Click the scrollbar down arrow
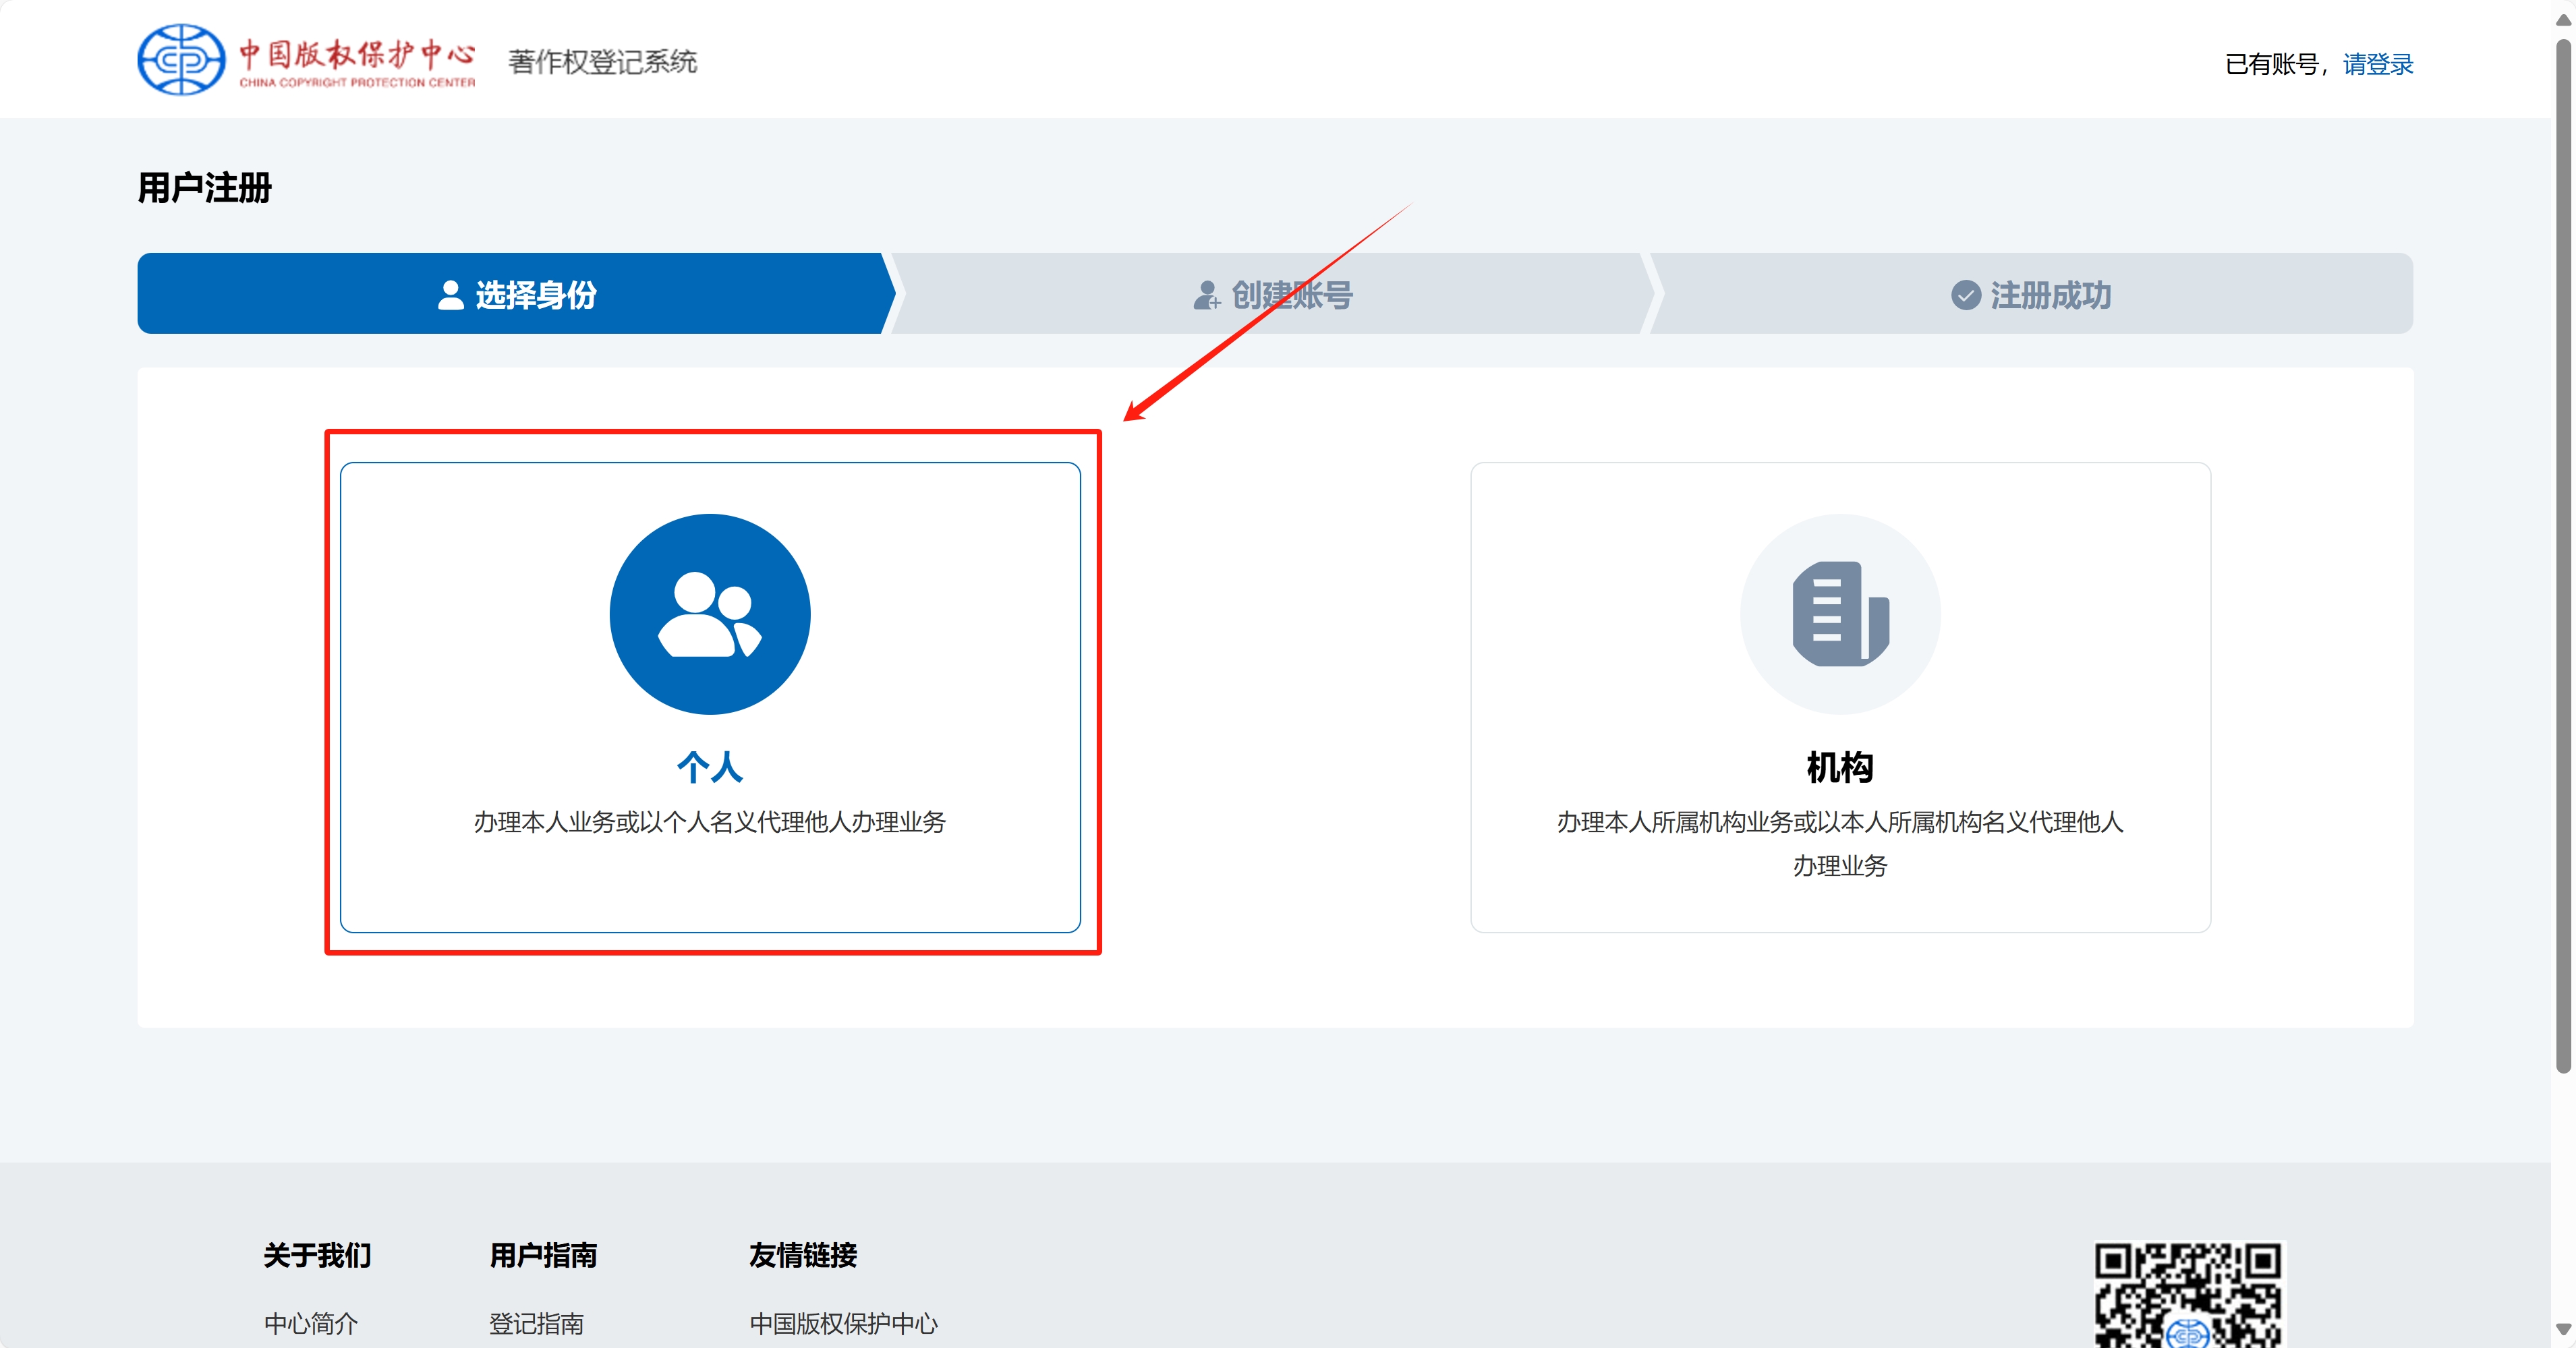 point(2563,1330)
